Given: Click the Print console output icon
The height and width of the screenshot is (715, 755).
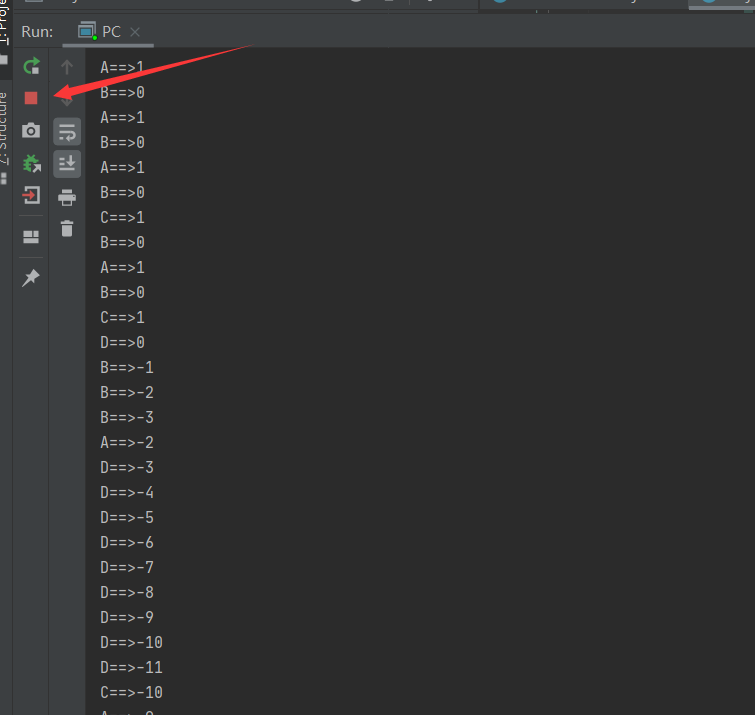Looking at the screenshot, I should point(67,197).
